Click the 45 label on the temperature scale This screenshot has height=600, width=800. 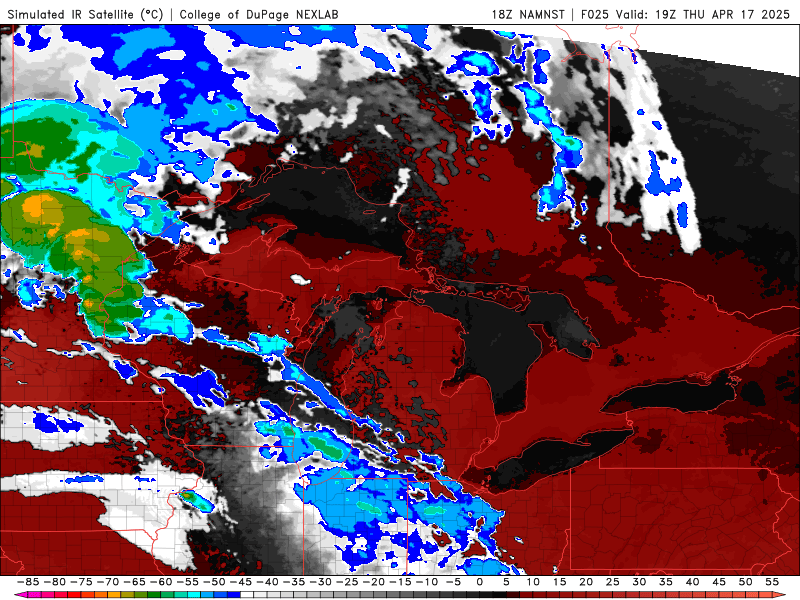pos(718,582)
